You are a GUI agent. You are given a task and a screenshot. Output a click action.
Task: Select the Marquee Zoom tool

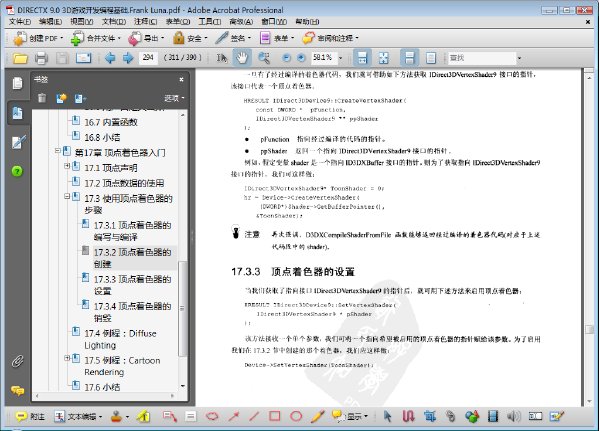264,58
